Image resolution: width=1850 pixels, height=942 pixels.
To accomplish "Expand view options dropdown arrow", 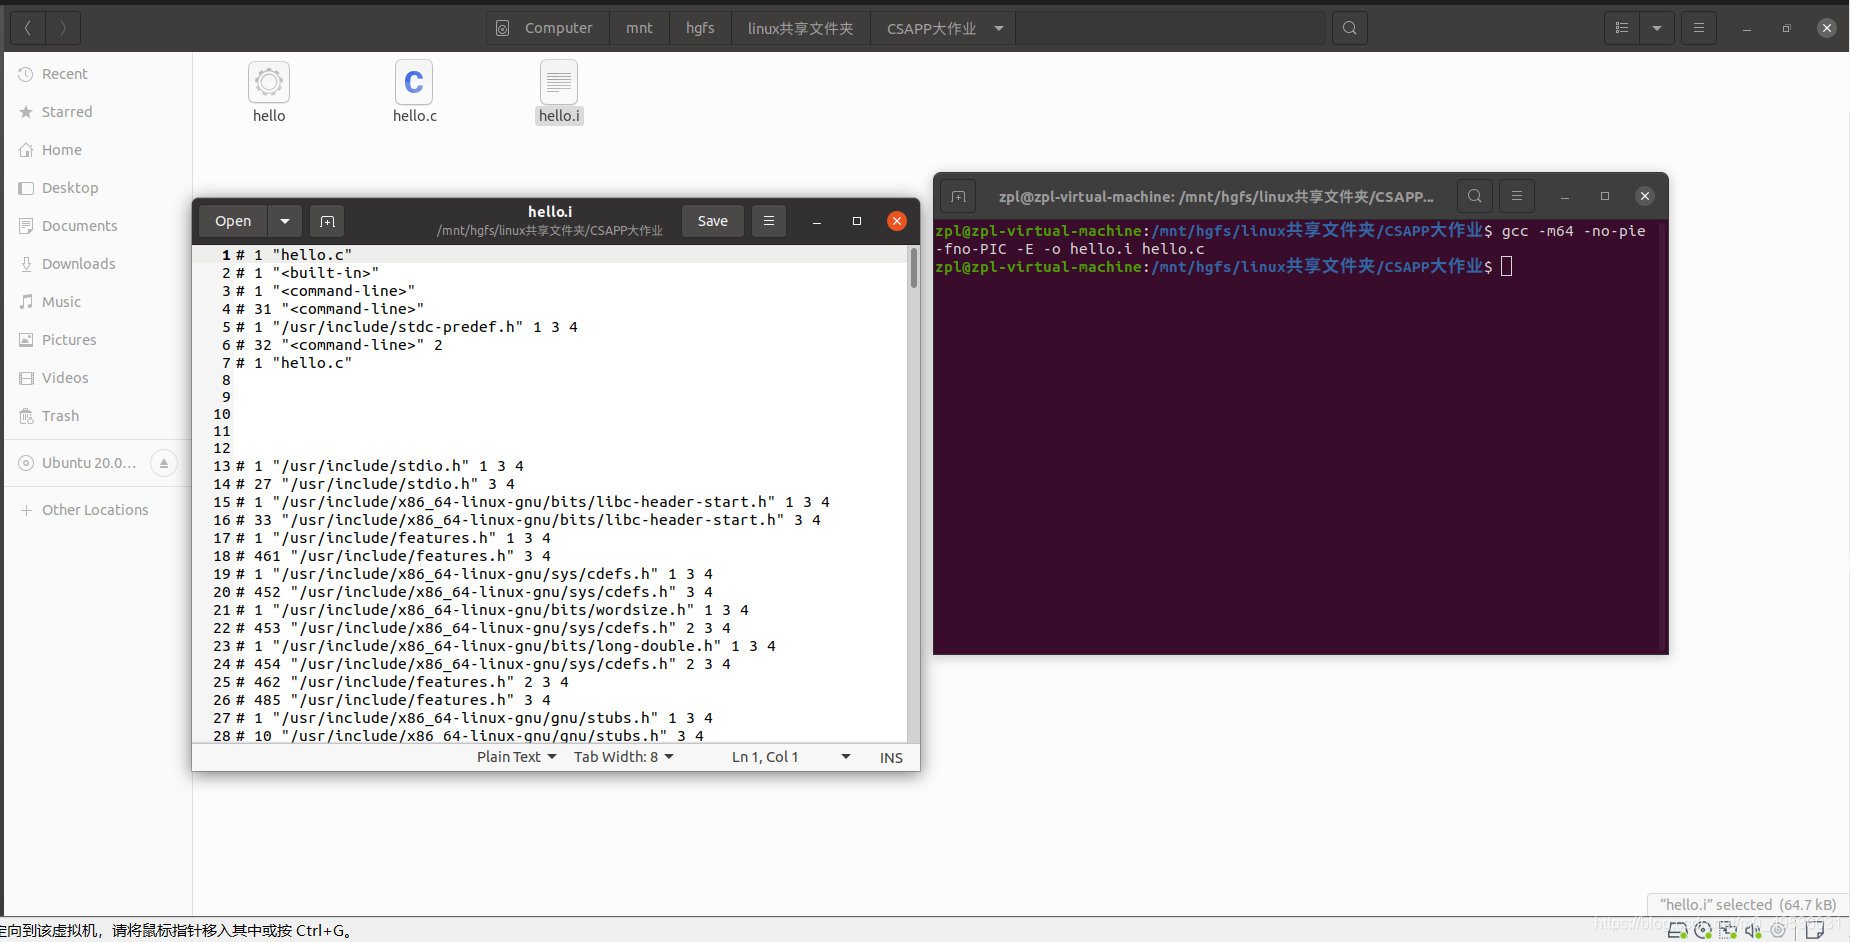I will pos(1657,28).
